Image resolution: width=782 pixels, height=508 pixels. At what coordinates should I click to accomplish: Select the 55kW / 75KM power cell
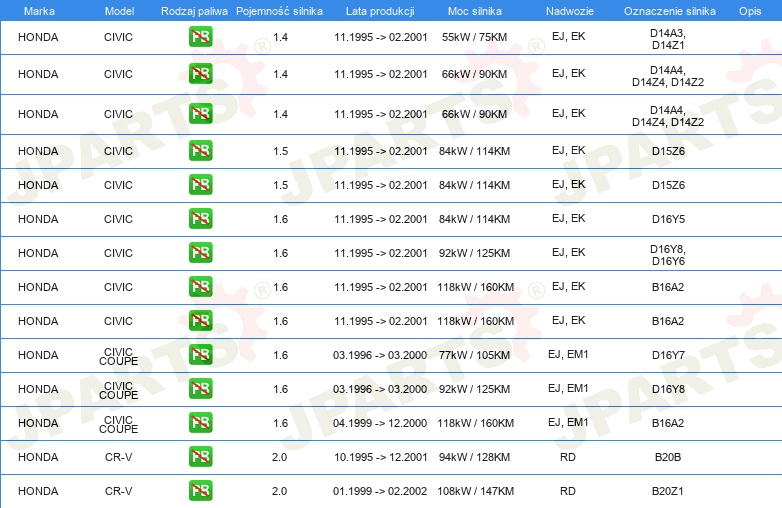(x=474, y=37)
